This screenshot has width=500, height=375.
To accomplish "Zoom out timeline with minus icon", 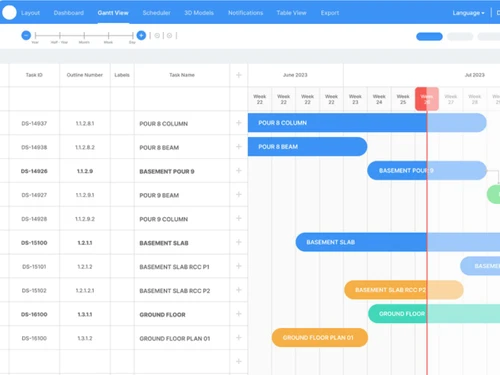I will click(x=26, y=35).
